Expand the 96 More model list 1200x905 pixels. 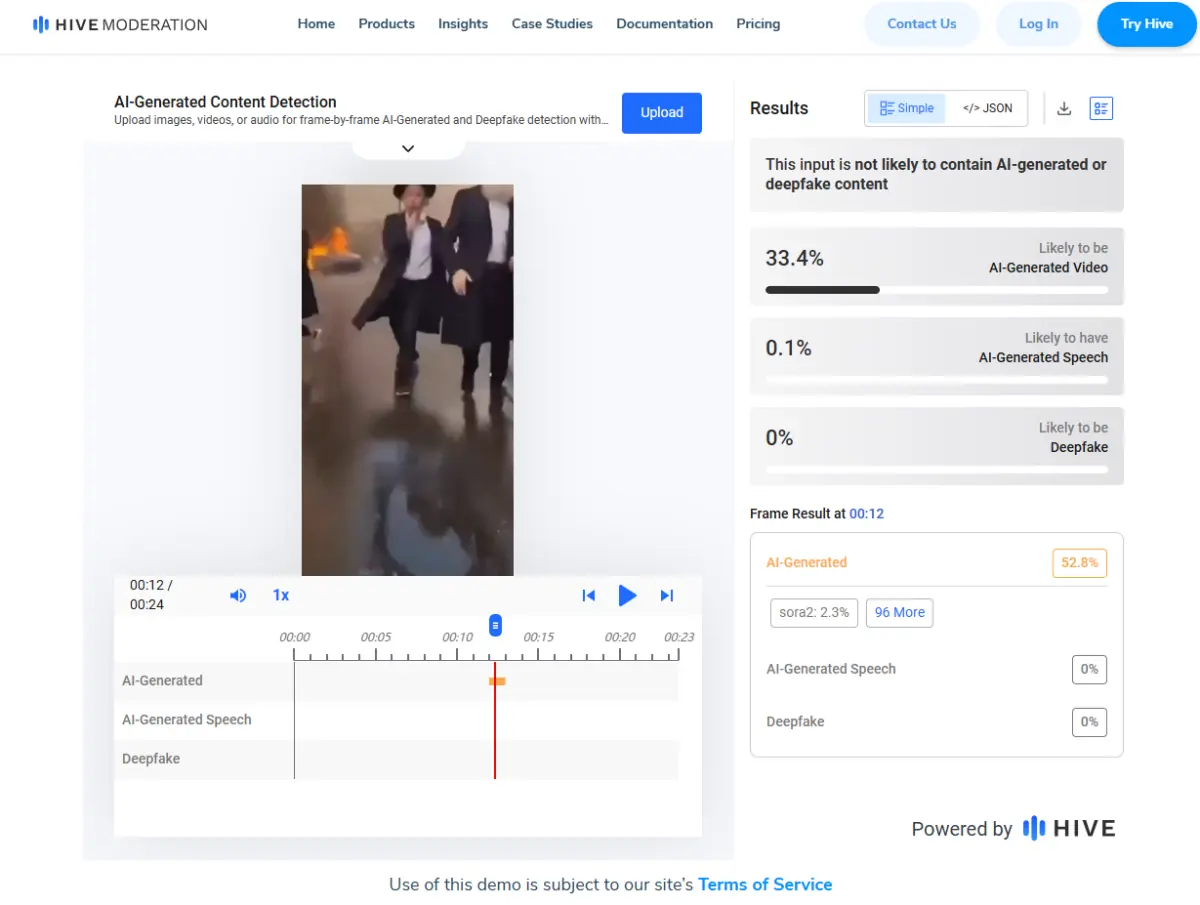click(899, 612)
